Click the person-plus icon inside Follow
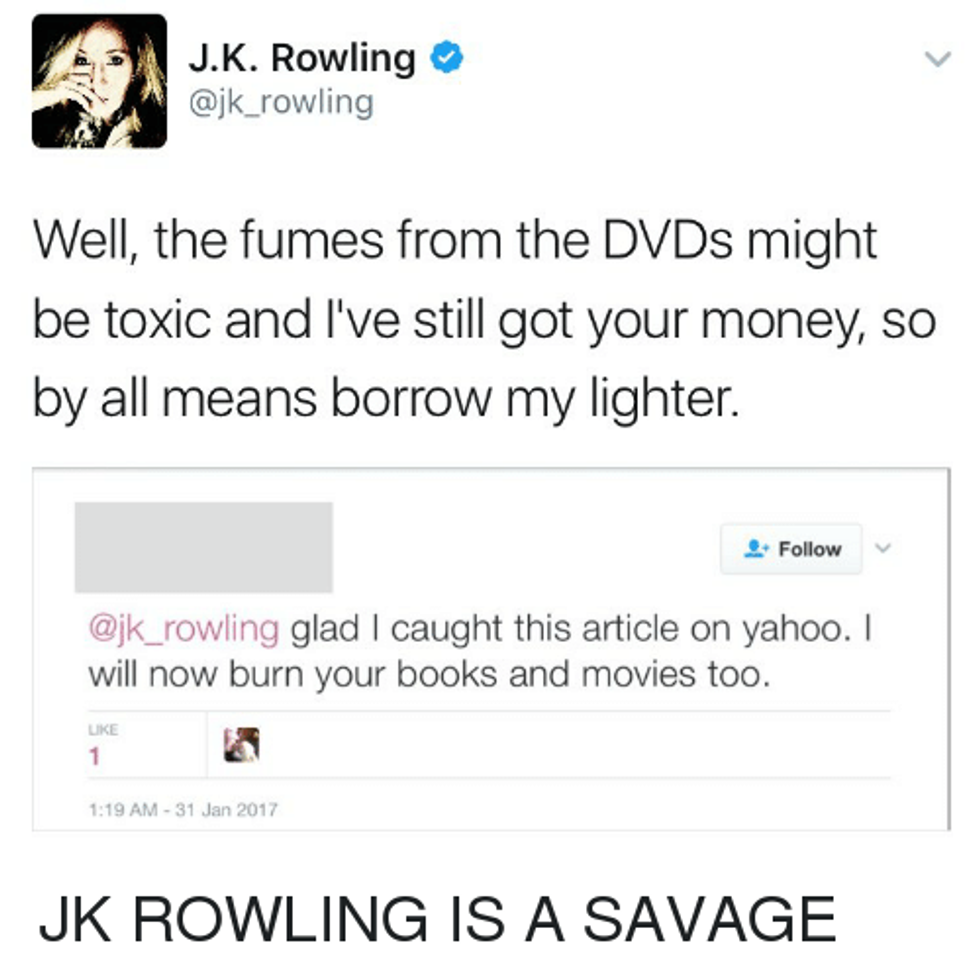 pyautogui.click(x=756, y=549)
